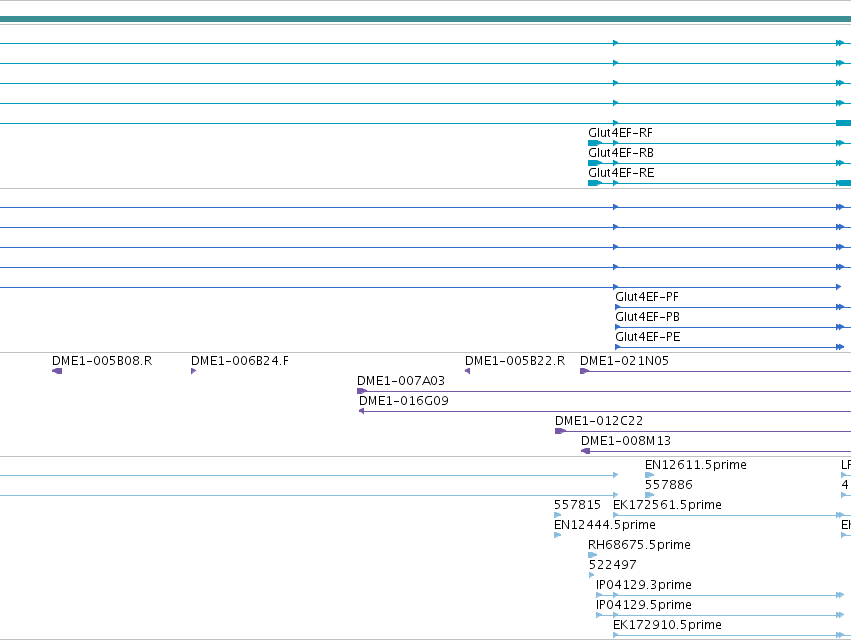Select the EN12611.5prime EST label

(x=696, y=465)
